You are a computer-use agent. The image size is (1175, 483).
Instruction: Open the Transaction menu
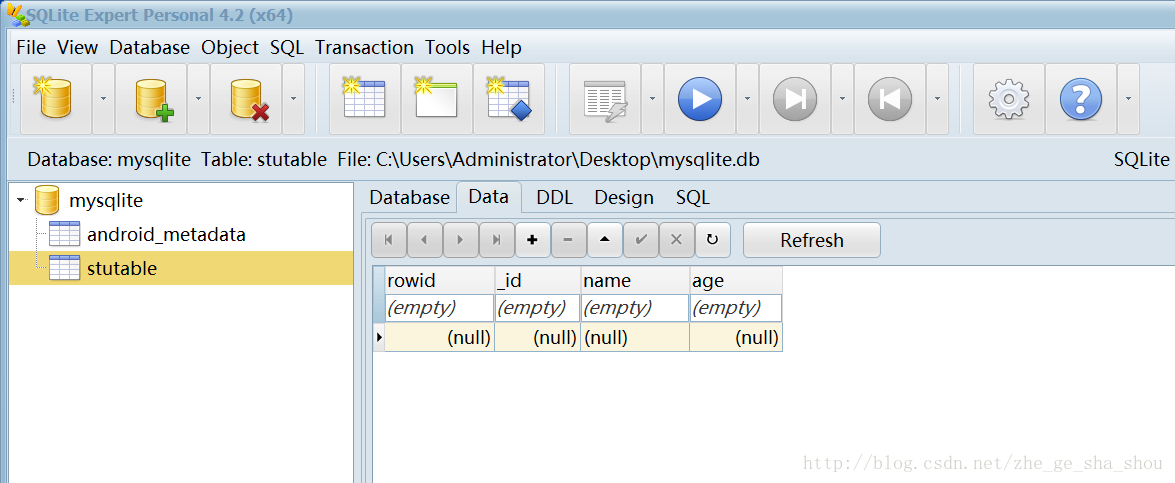tap(364, 47)
